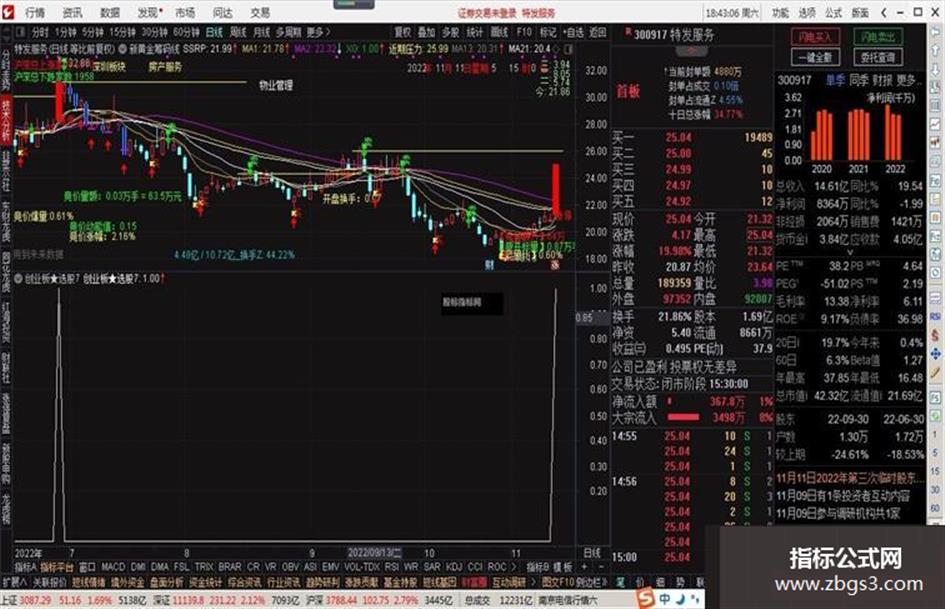Click the Sogou moon icon
The image size is (945, 609).
680,599
